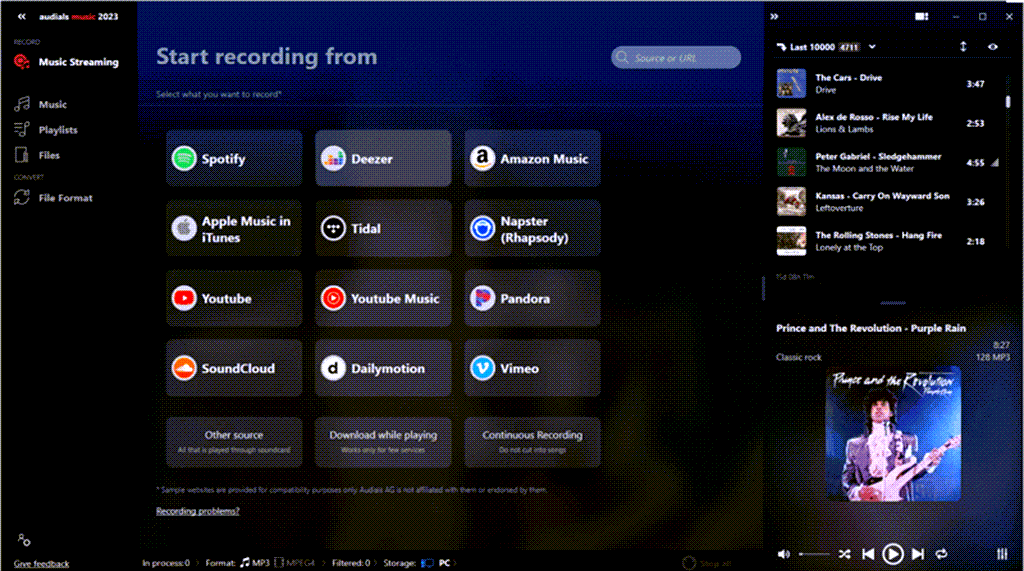Click the SoundCloud logo icon
The height and width of the screenshot is (571, 1024).
tap(184, 368)
